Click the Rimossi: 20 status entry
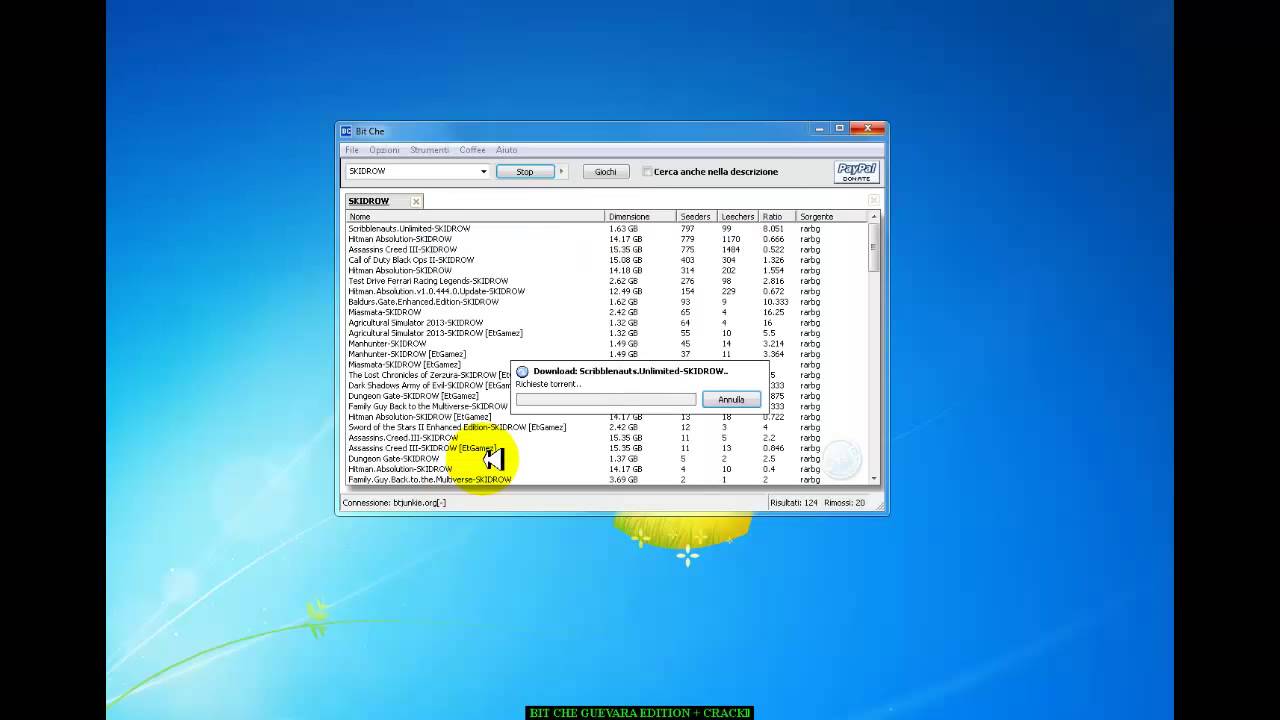 pos(845,503)
